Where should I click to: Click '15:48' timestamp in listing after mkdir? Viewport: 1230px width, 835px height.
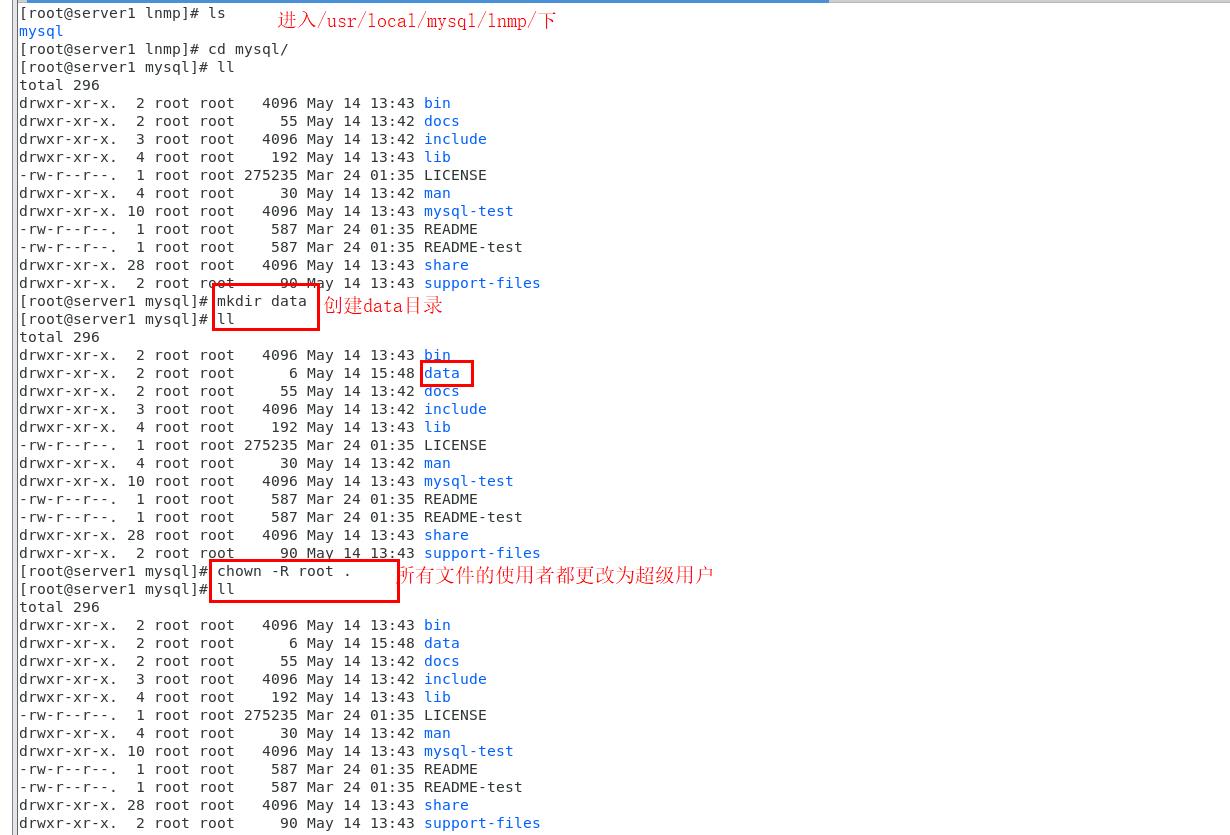click(392, 373)
